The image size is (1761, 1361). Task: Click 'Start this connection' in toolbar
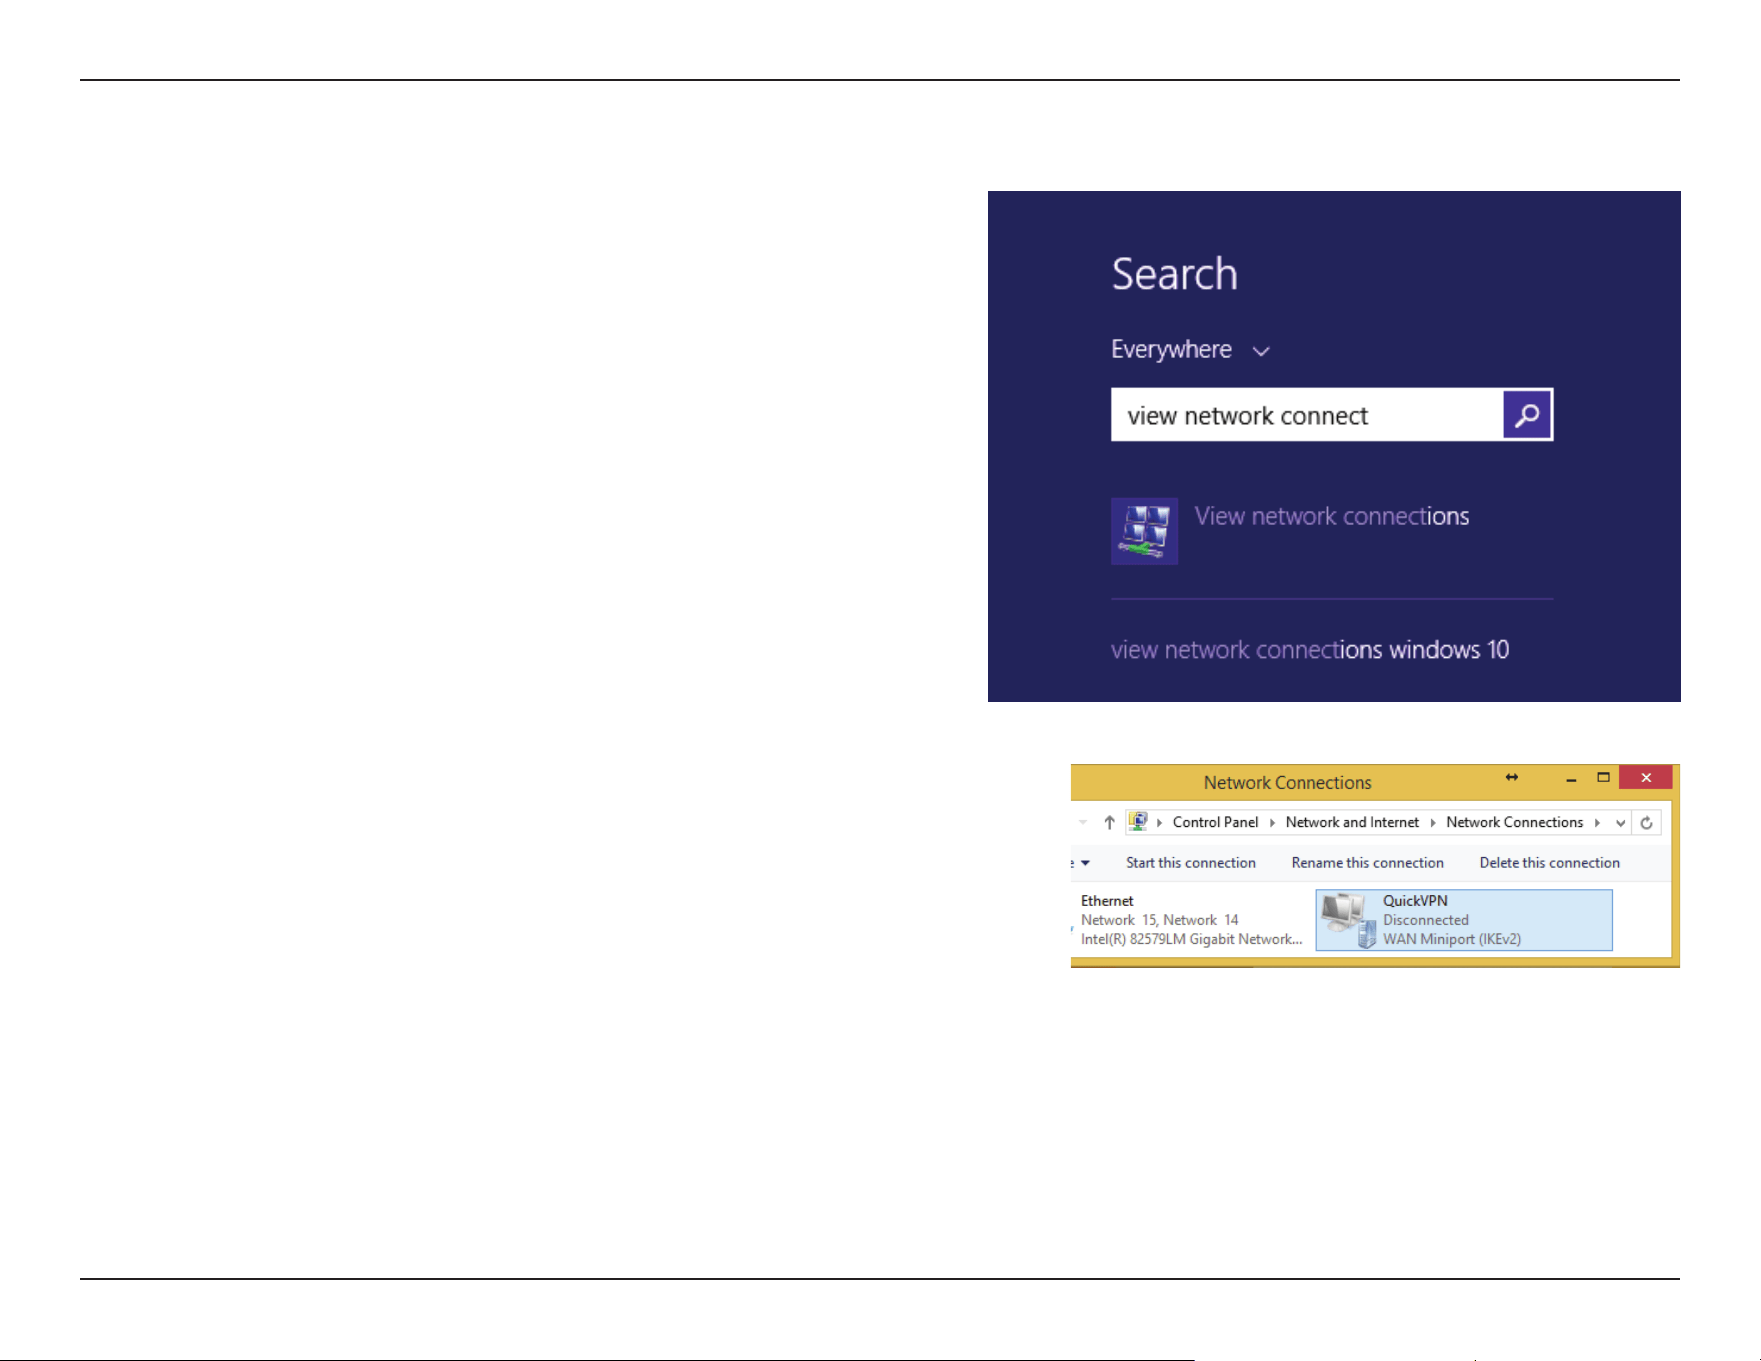(x=1190, y=863)
